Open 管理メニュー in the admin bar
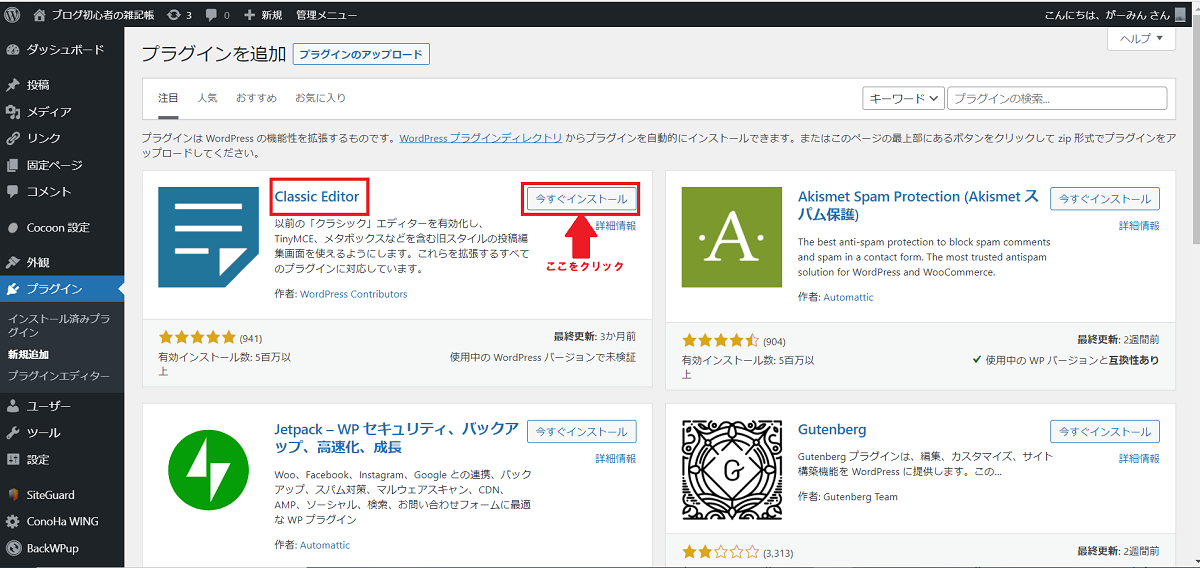 (x=326, y=16)
